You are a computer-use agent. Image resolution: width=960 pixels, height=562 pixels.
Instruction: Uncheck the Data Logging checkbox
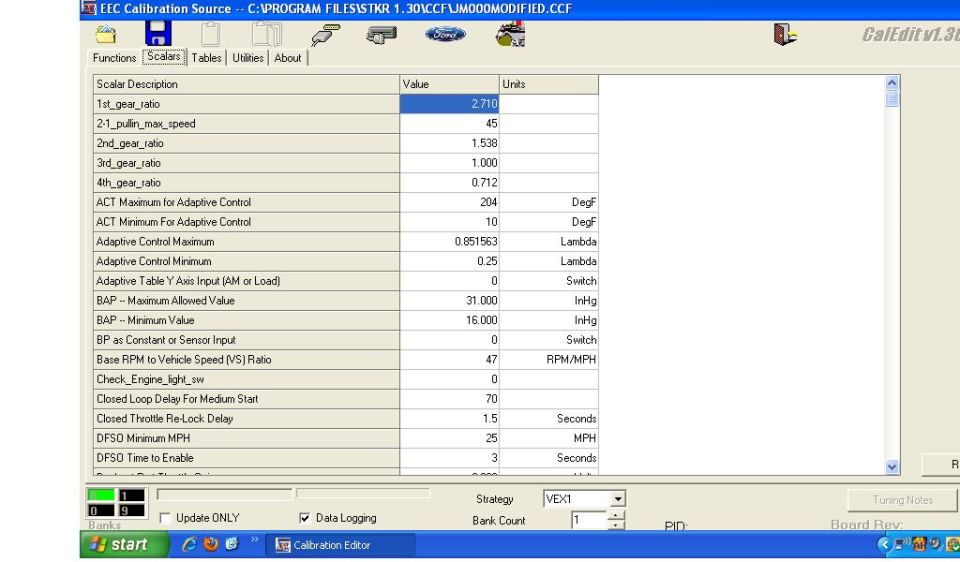click(304, 518)
